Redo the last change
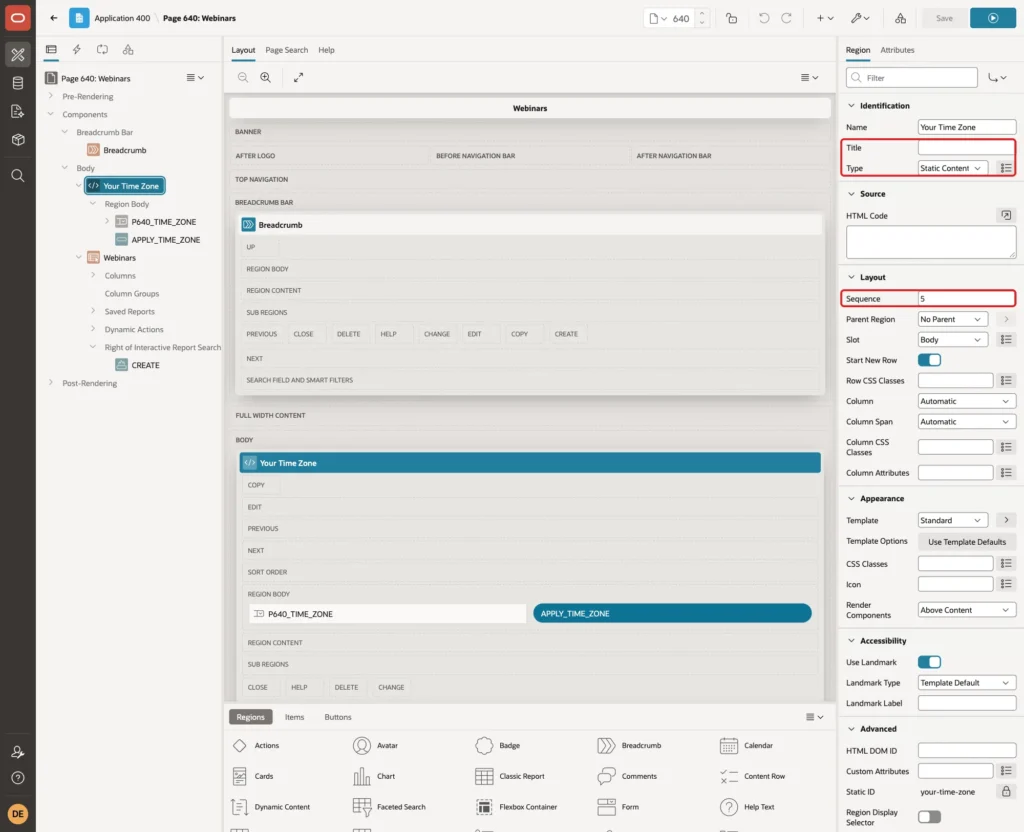 coord(786,18)
